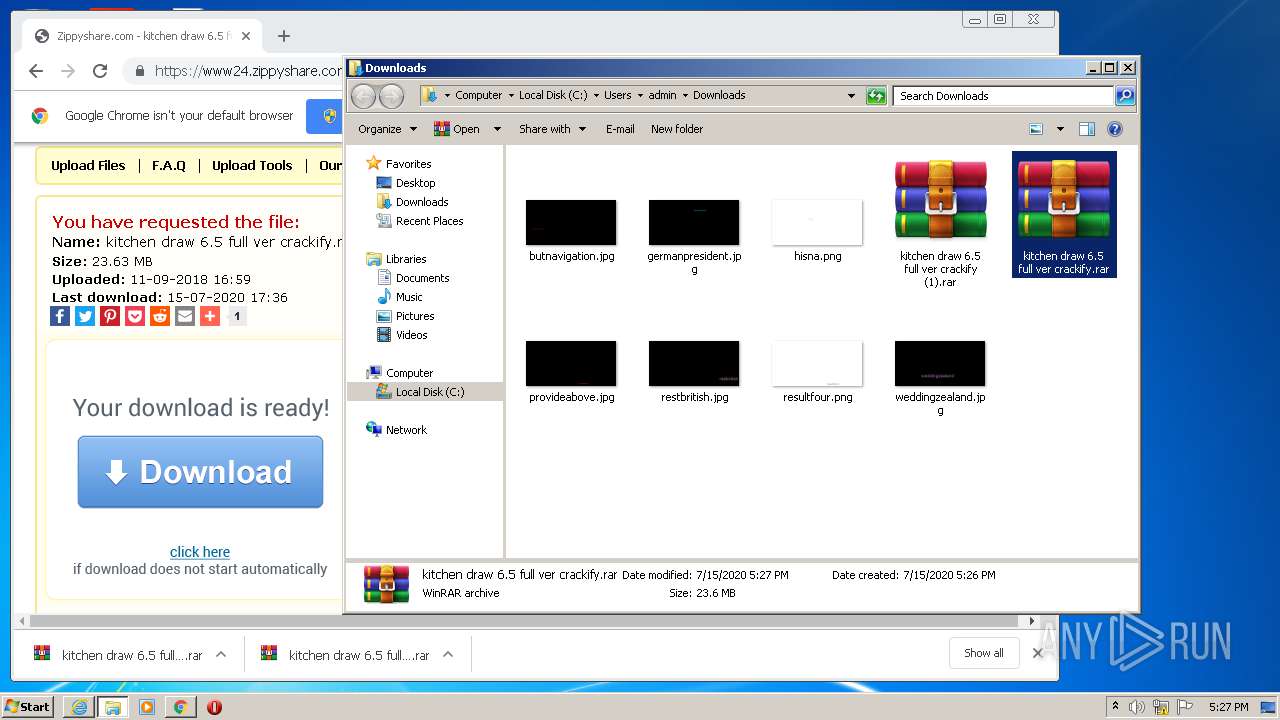Click inside Search Downloads field
Viewport: 1280px width, 720px height.
coord(1003,96)
